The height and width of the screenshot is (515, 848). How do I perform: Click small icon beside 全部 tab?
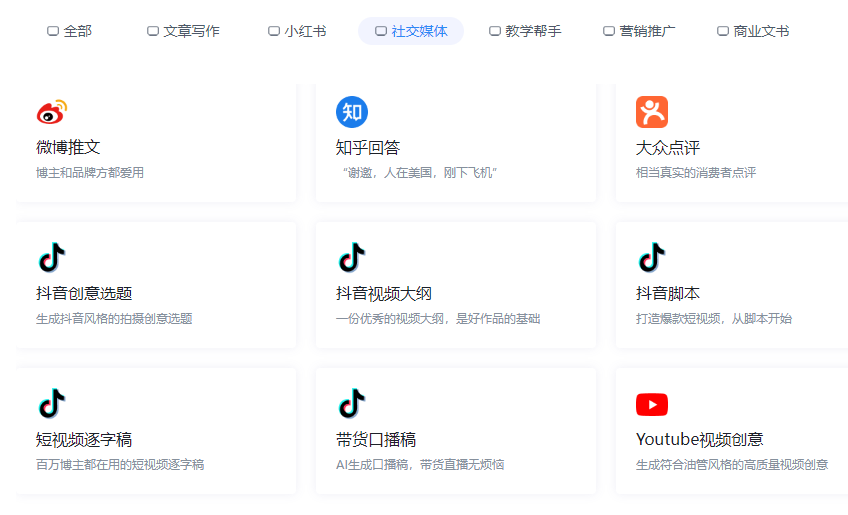(x=53, y=31)
